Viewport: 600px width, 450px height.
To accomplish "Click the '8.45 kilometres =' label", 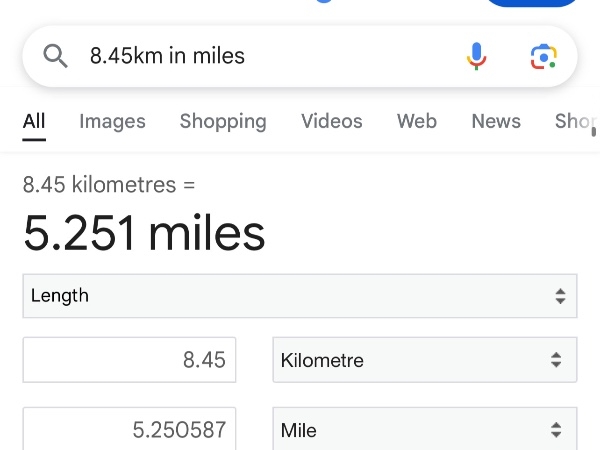I will click(109, 184).
